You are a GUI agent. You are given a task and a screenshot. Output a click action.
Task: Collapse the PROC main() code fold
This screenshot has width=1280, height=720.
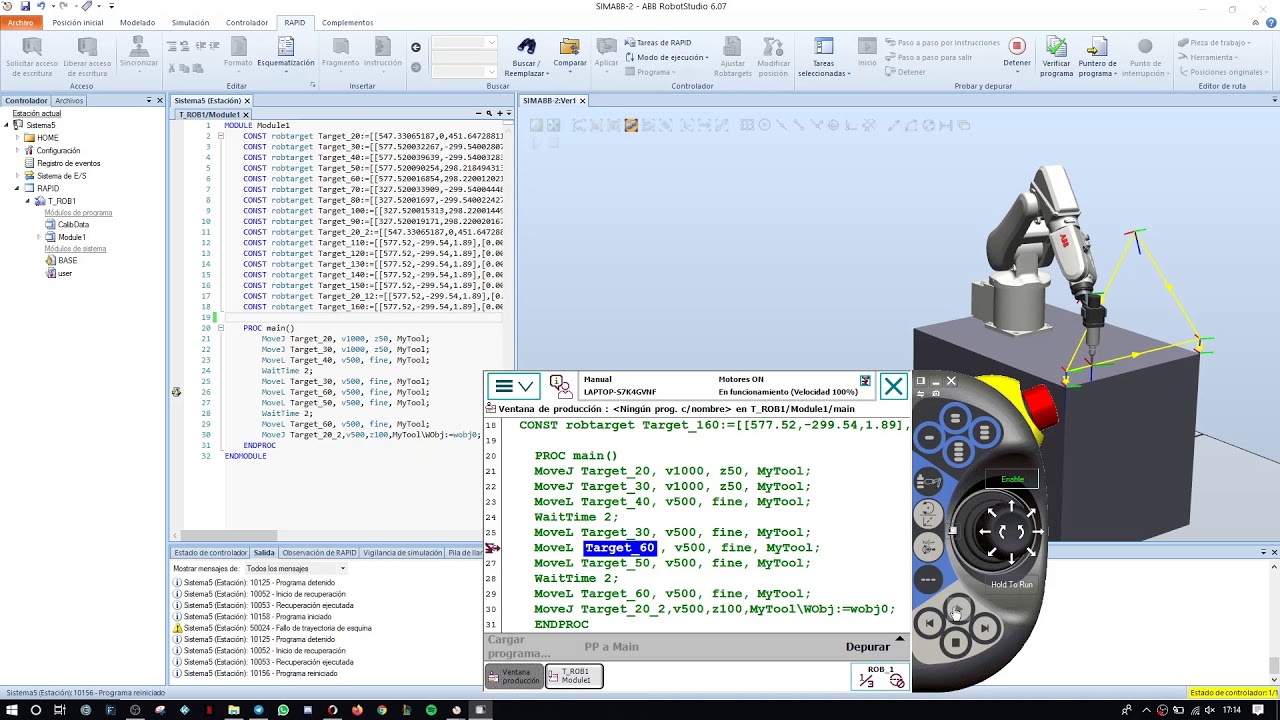tap(220, 328)
